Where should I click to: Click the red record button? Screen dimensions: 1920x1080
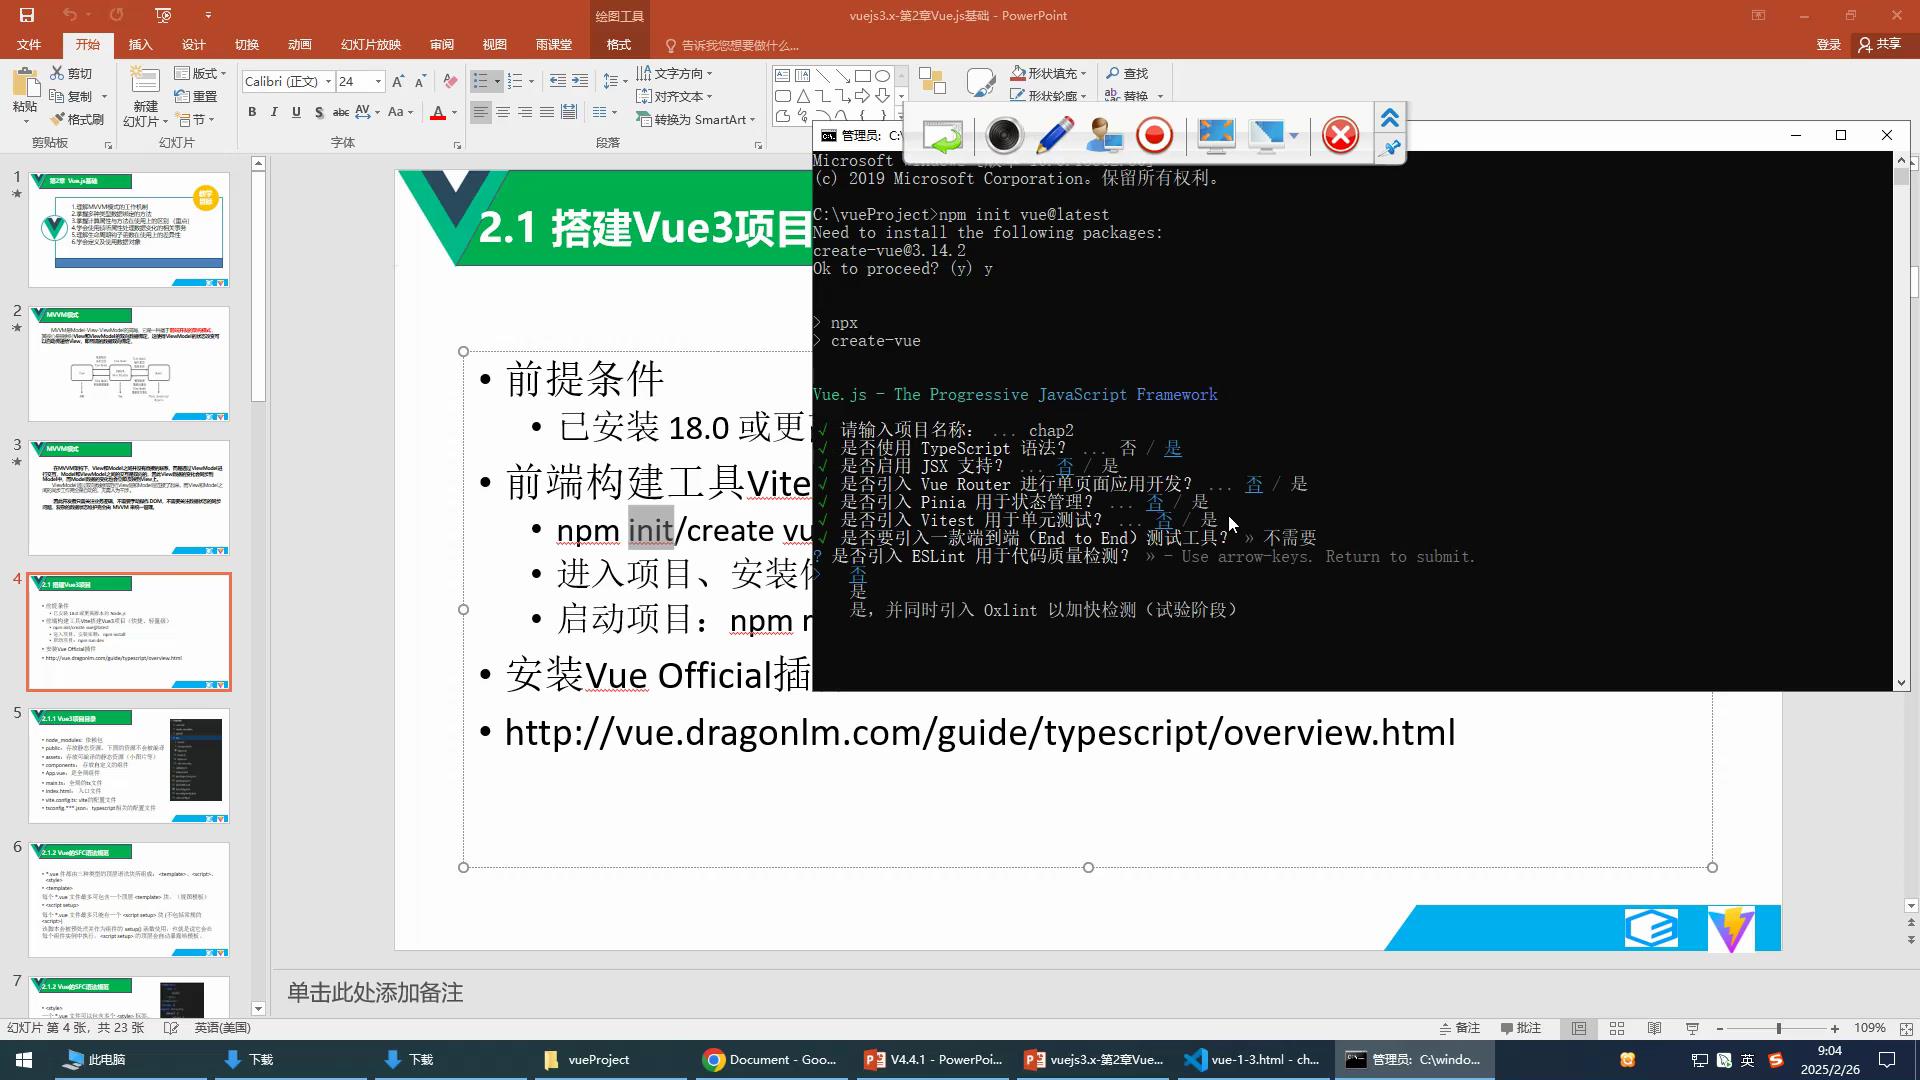coord(1155,134)
